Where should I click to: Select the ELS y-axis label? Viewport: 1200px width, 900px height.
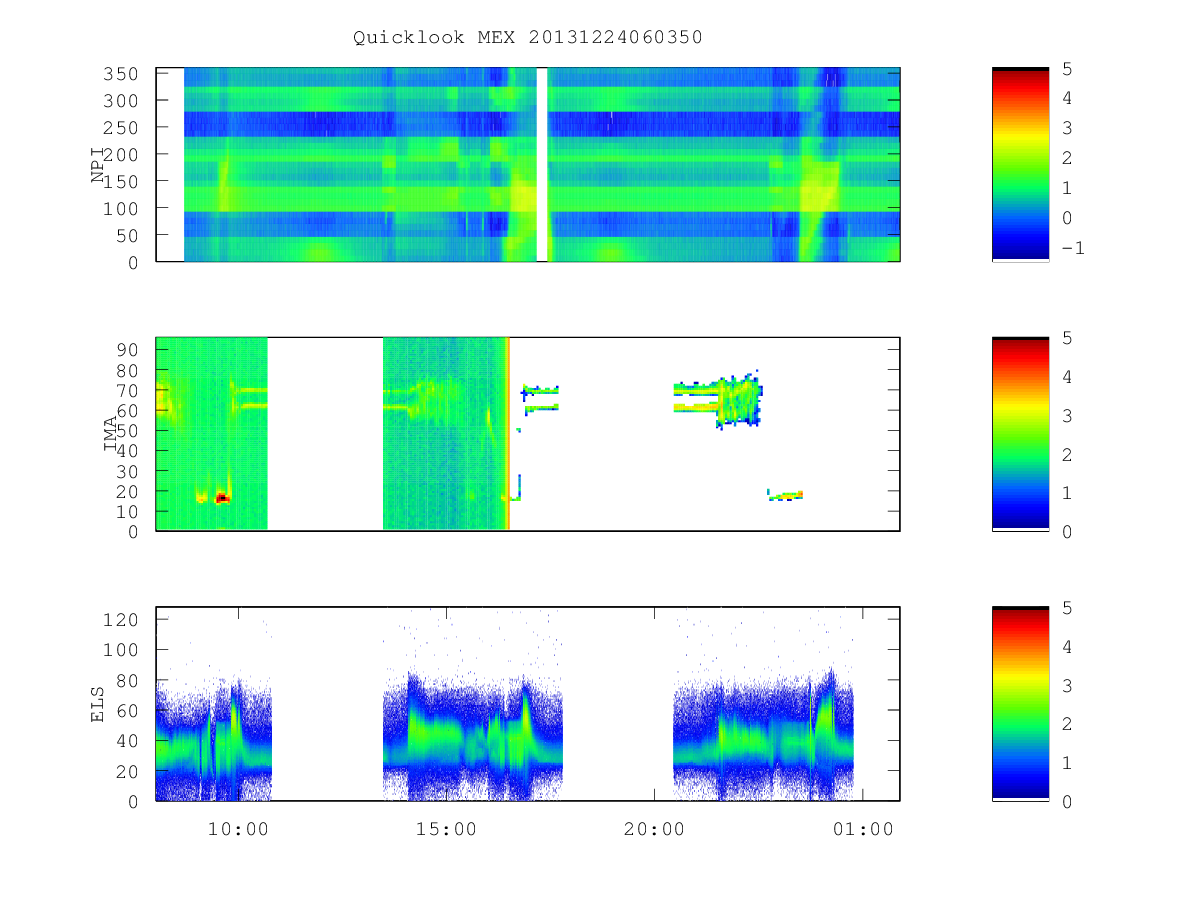pyautogui.click(x=98, y=704)
